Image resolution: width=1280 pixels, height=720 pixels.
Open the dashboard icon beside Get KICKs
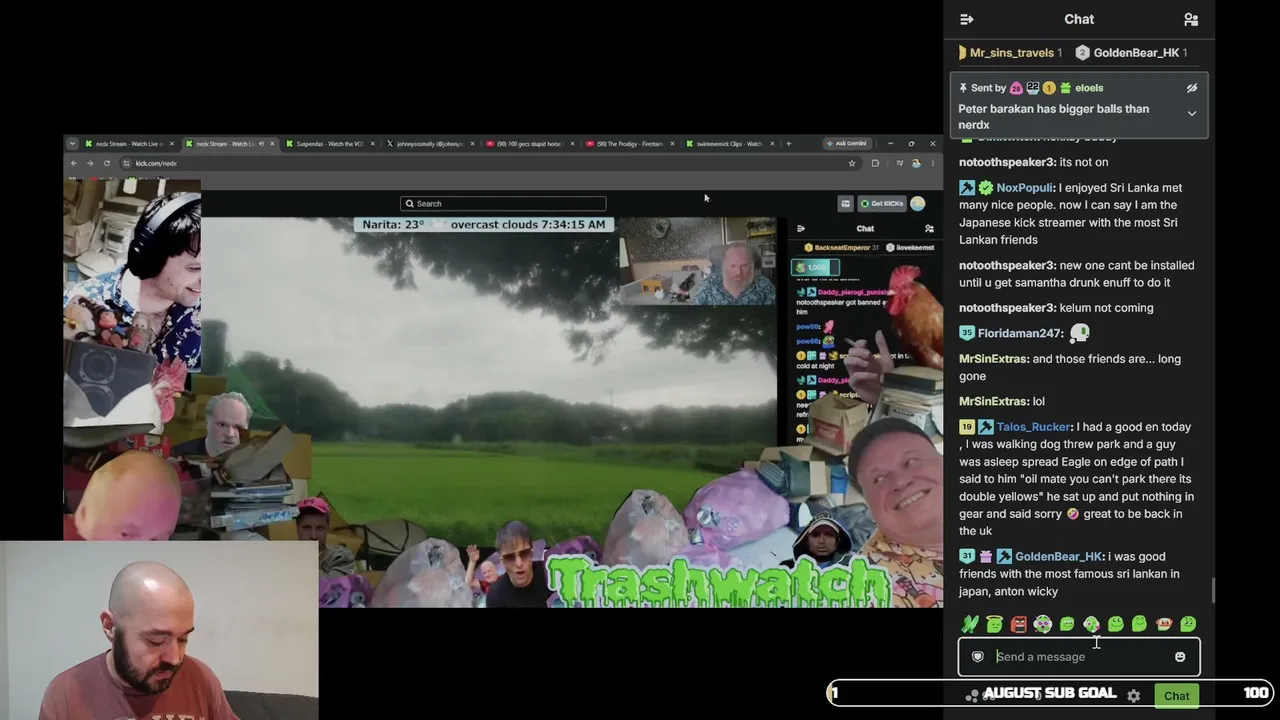[845, 204]
